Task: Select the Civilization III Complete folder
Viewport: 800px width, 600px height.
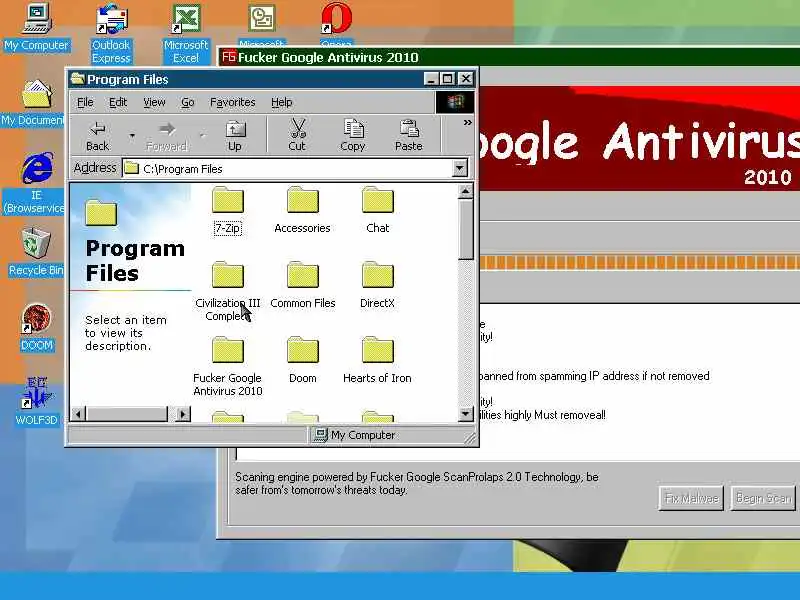Action: pyautogui.click(x=228, y=292)
